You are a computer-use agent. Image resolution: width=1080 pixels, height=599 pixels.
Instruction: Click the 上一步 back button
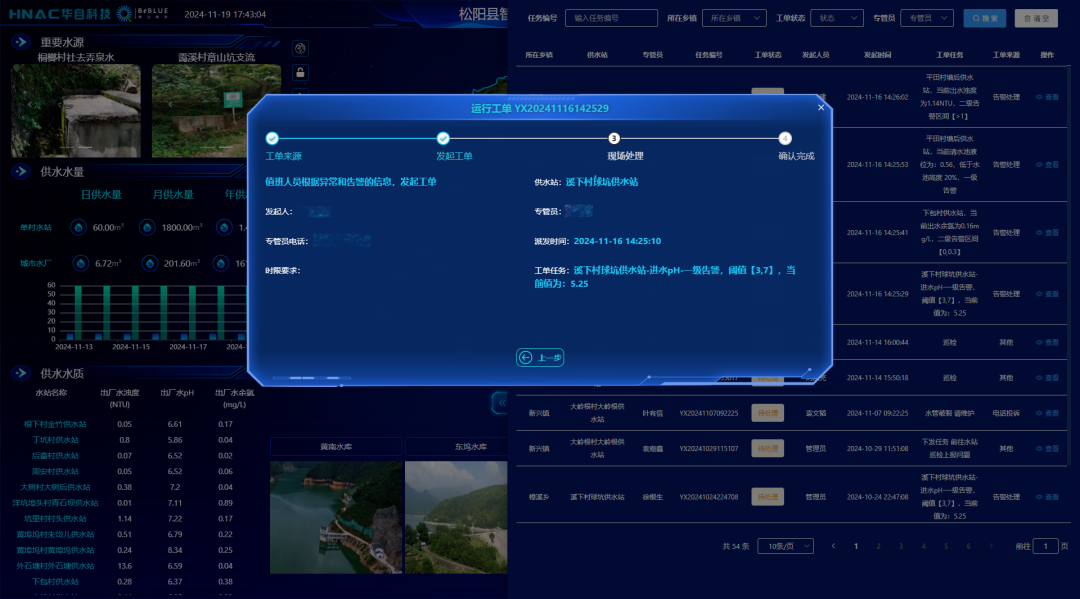click(x=540, y=357)
